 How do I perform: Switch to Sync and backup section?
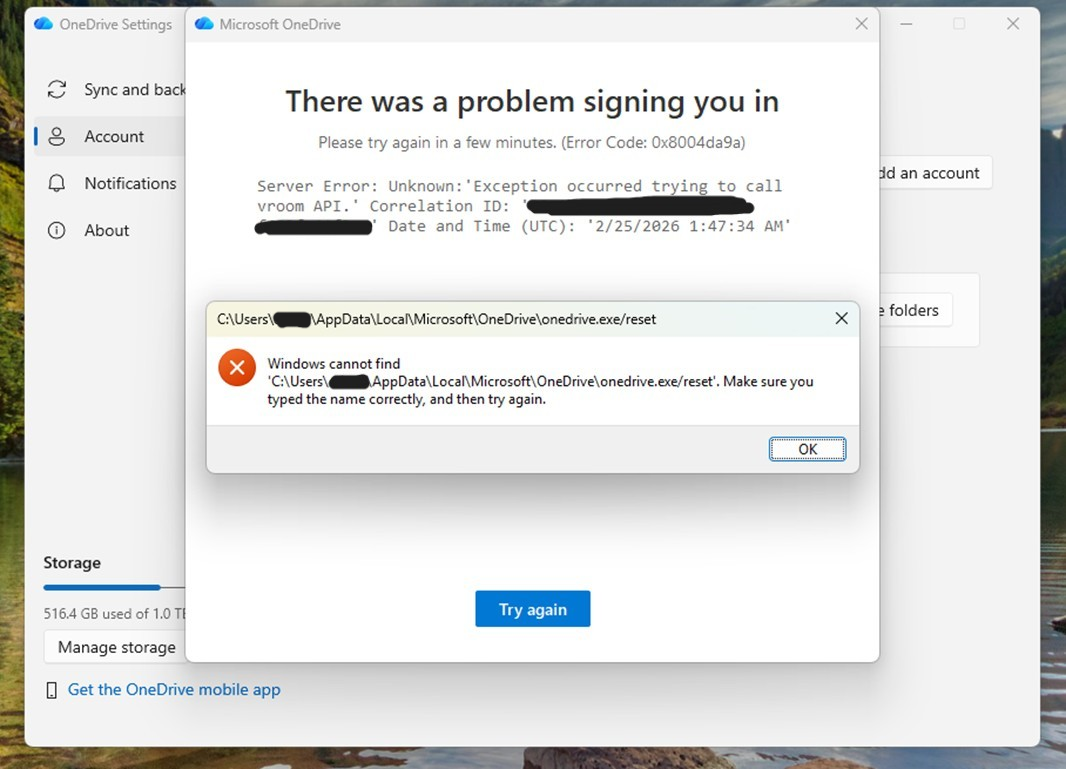(x=135, y=89)
